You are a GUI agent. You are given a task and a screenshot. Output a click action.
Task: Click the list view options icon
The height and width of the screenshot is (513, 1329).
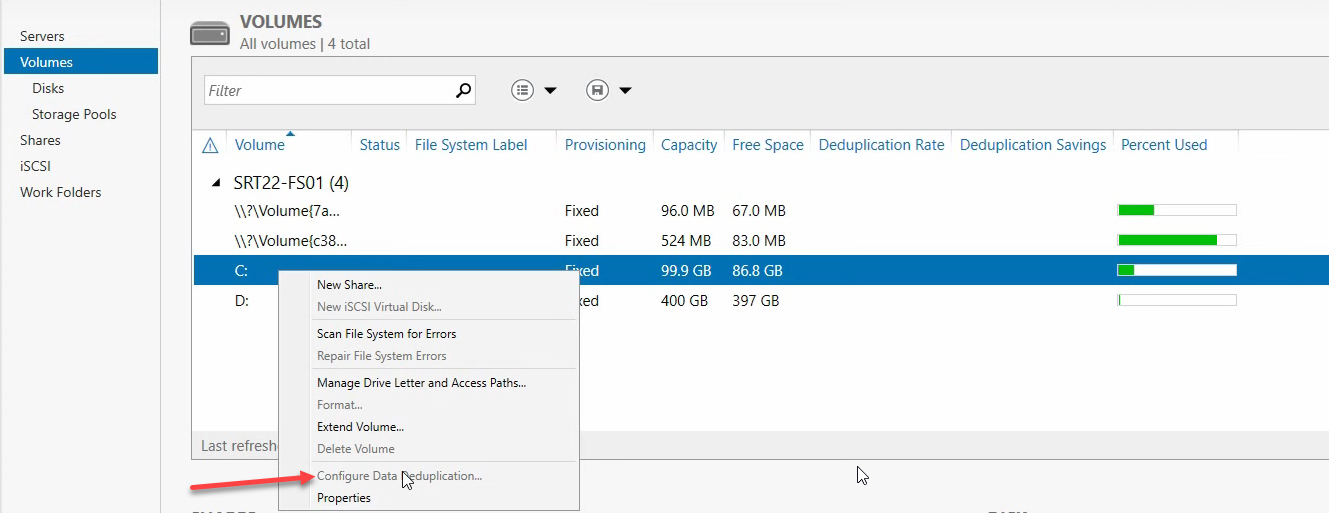(522, 90)
